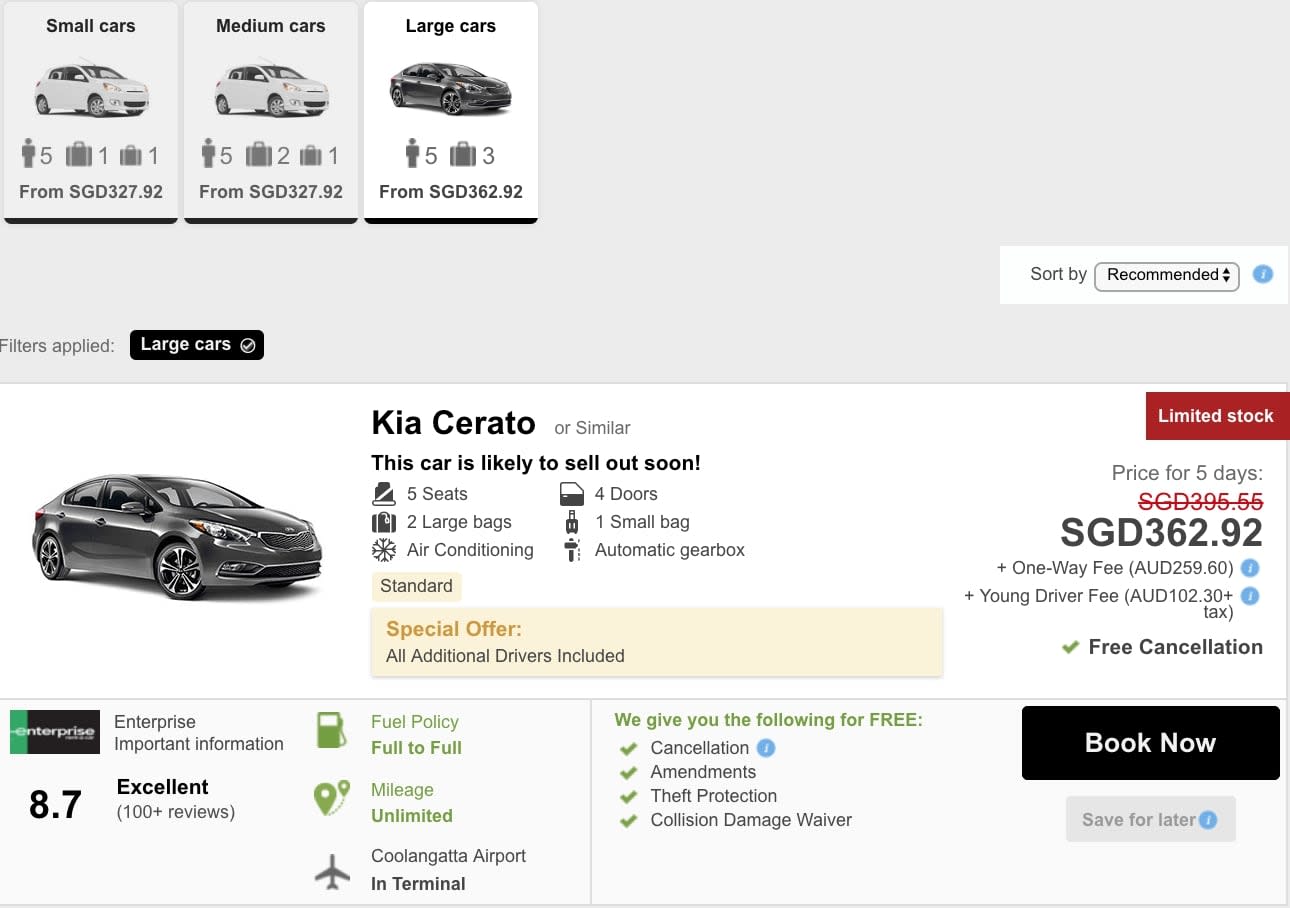Click the 4 Doors icon
1290x908 pixels.
click(572, 494)
